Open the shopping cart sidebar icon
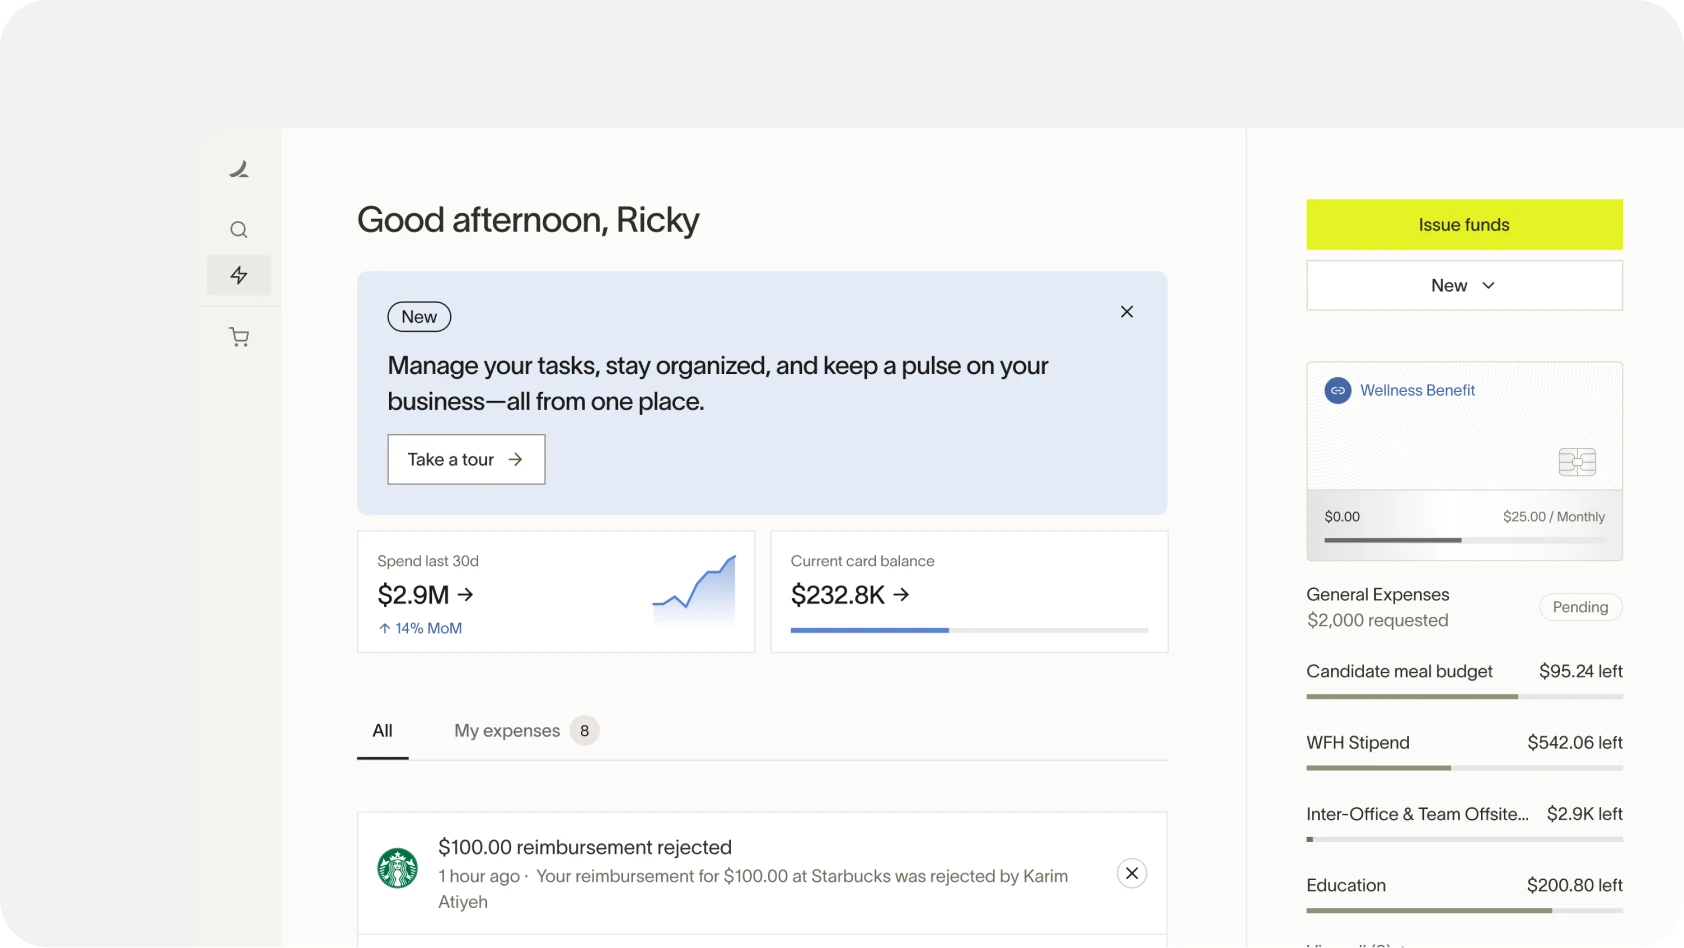 pyautogui.click(x=239, y=337)
